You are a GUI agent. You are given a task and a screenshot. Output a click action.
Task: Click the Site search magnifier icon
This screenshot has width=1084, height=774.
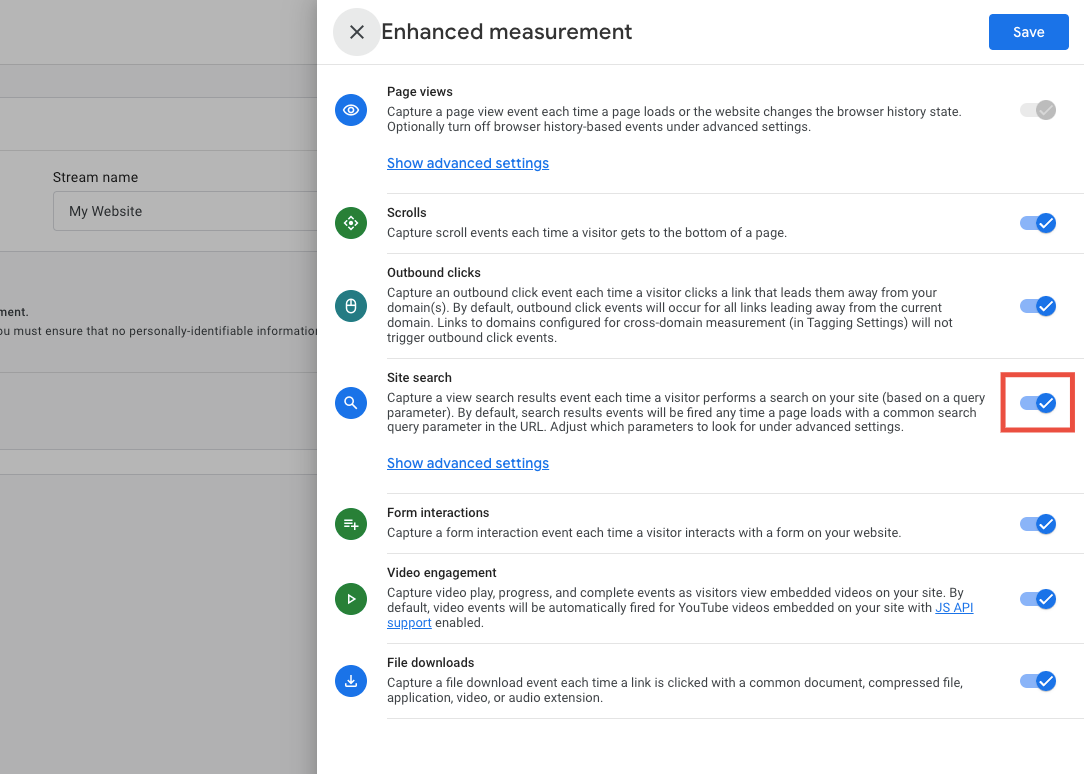[351, 403]
